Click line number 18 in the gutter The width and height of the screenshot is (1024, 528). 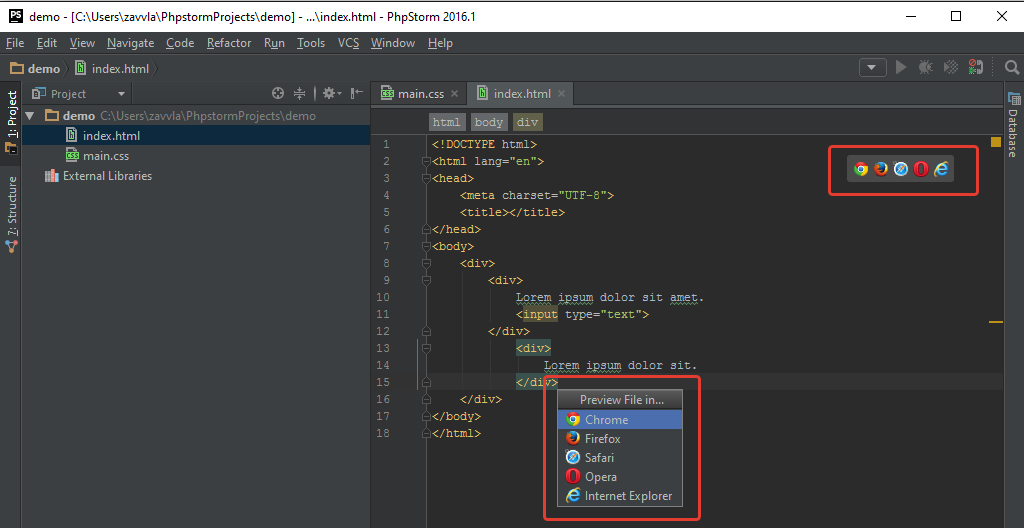coord(383,433)
